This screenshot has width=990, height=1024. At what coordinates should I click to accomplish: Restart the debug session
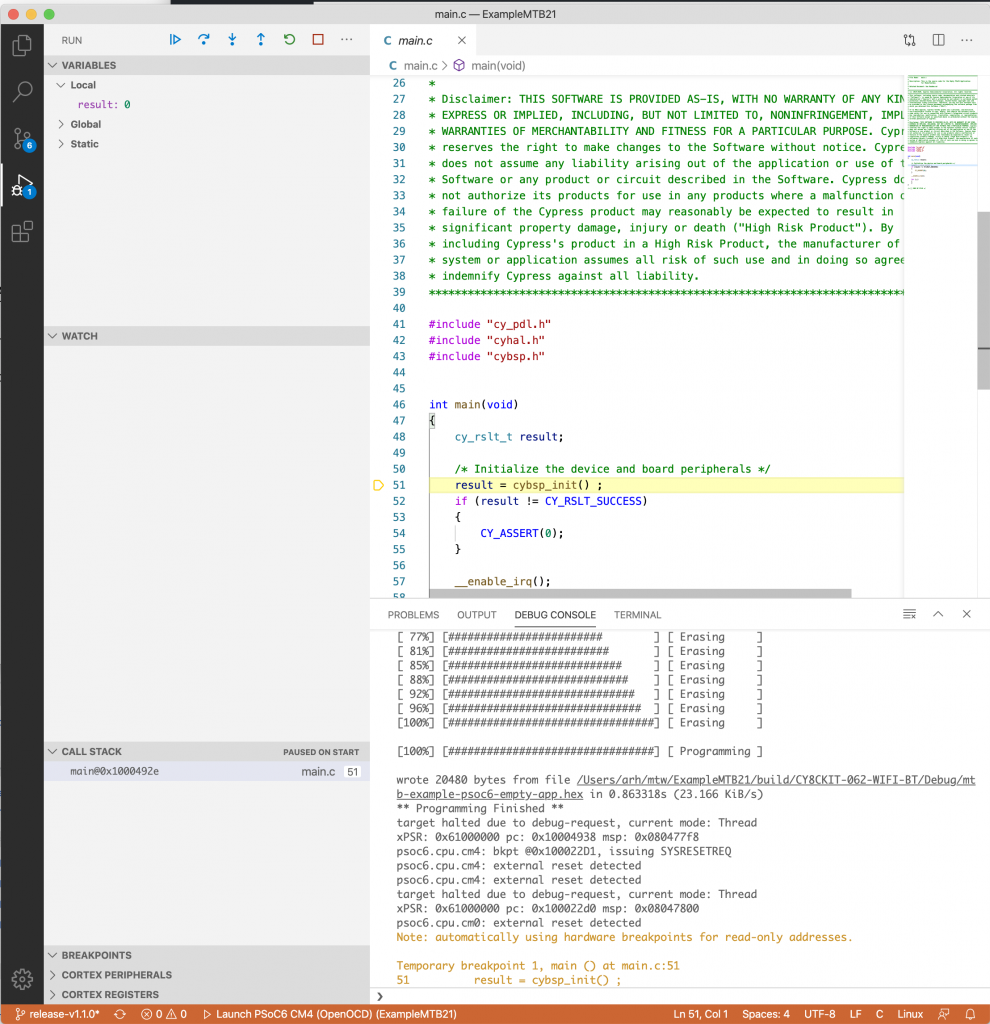coord(289,40)
